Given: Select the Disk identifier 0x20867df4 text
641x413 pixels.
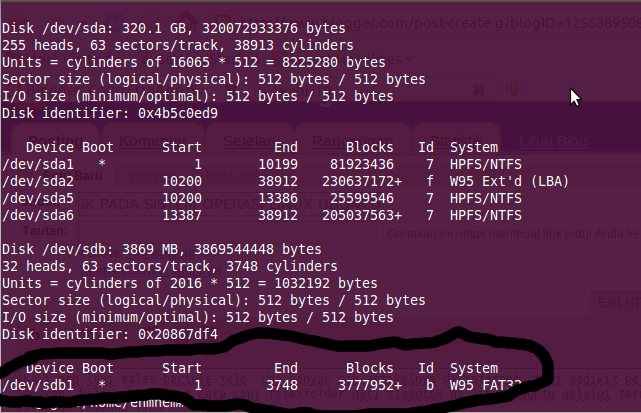Looking at the screenshot, I should click(x=110, y=334).
